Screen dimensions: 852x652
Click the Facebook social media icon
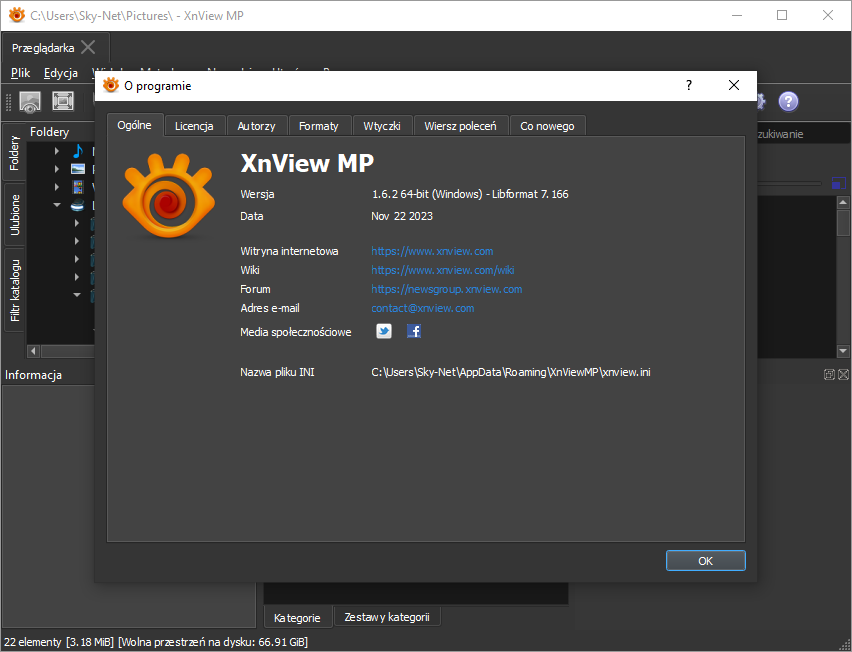[x=414, y=331]
